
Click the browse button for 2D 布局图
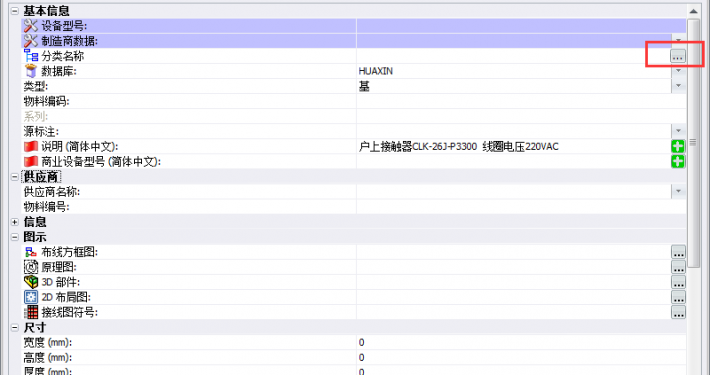(x=678, y=298)
